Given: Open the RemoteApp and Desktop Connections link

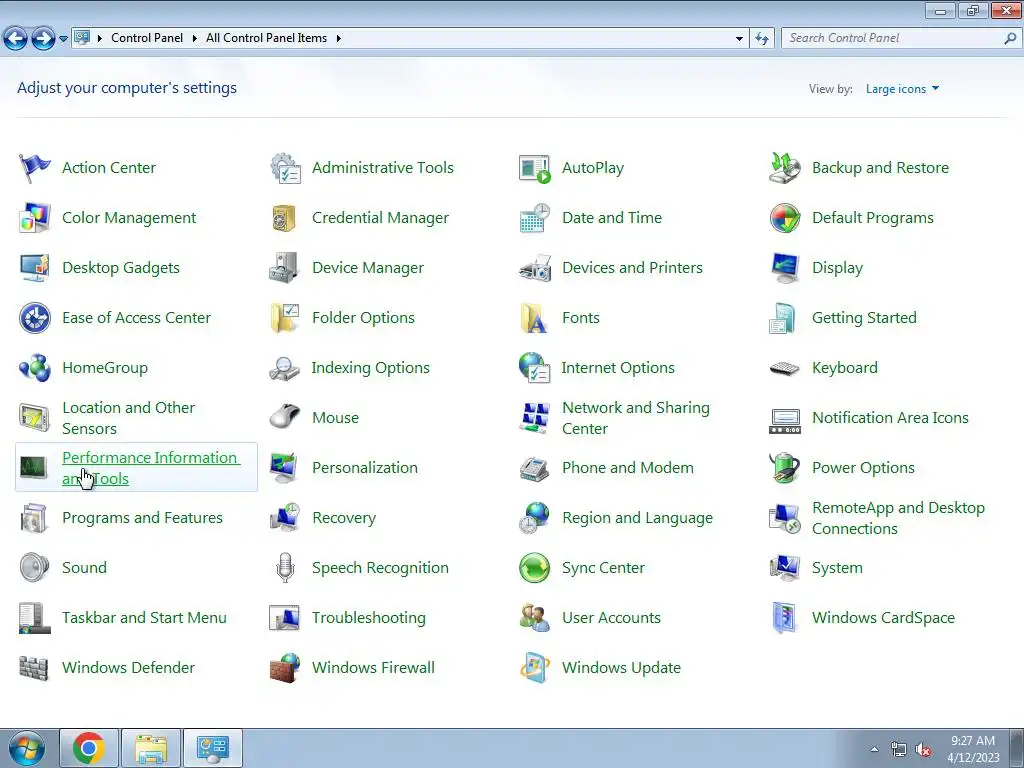Looking at the screenshot, I should pyautogui.click(x=899, y=518).
